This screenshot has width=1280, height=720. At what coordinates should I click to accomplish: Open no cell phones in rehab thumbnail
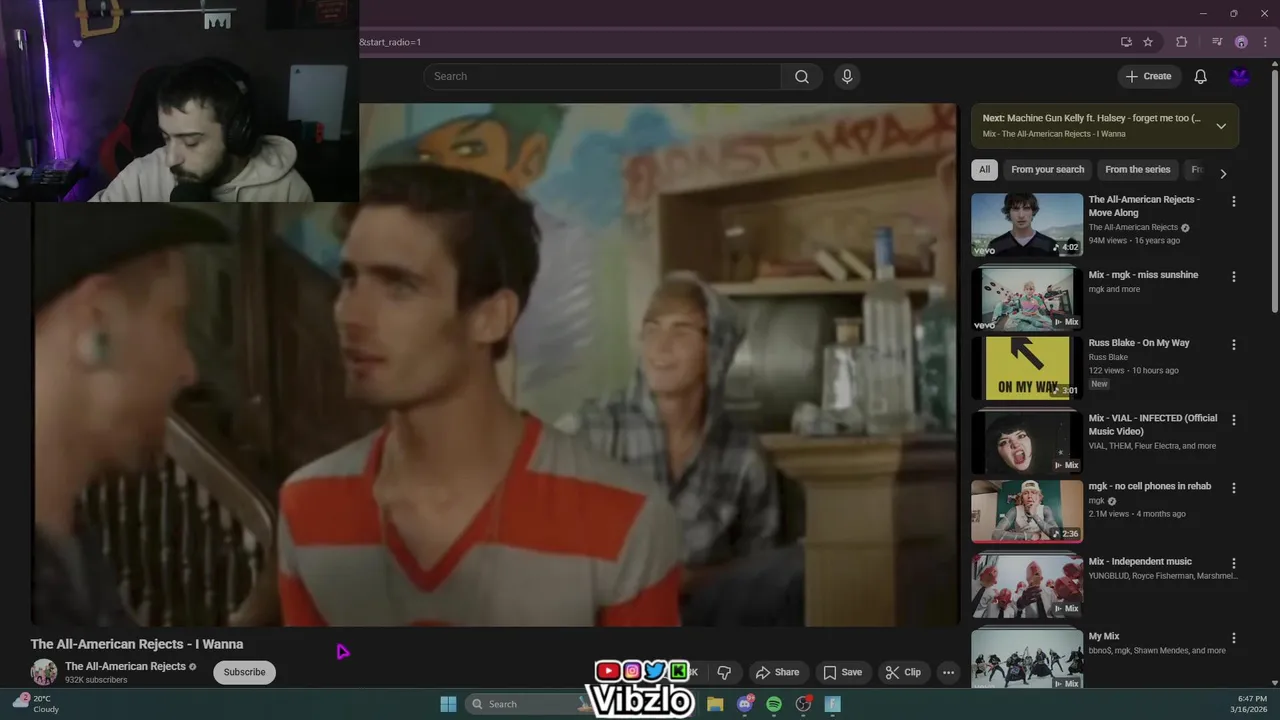click(x=1027, y=511)
